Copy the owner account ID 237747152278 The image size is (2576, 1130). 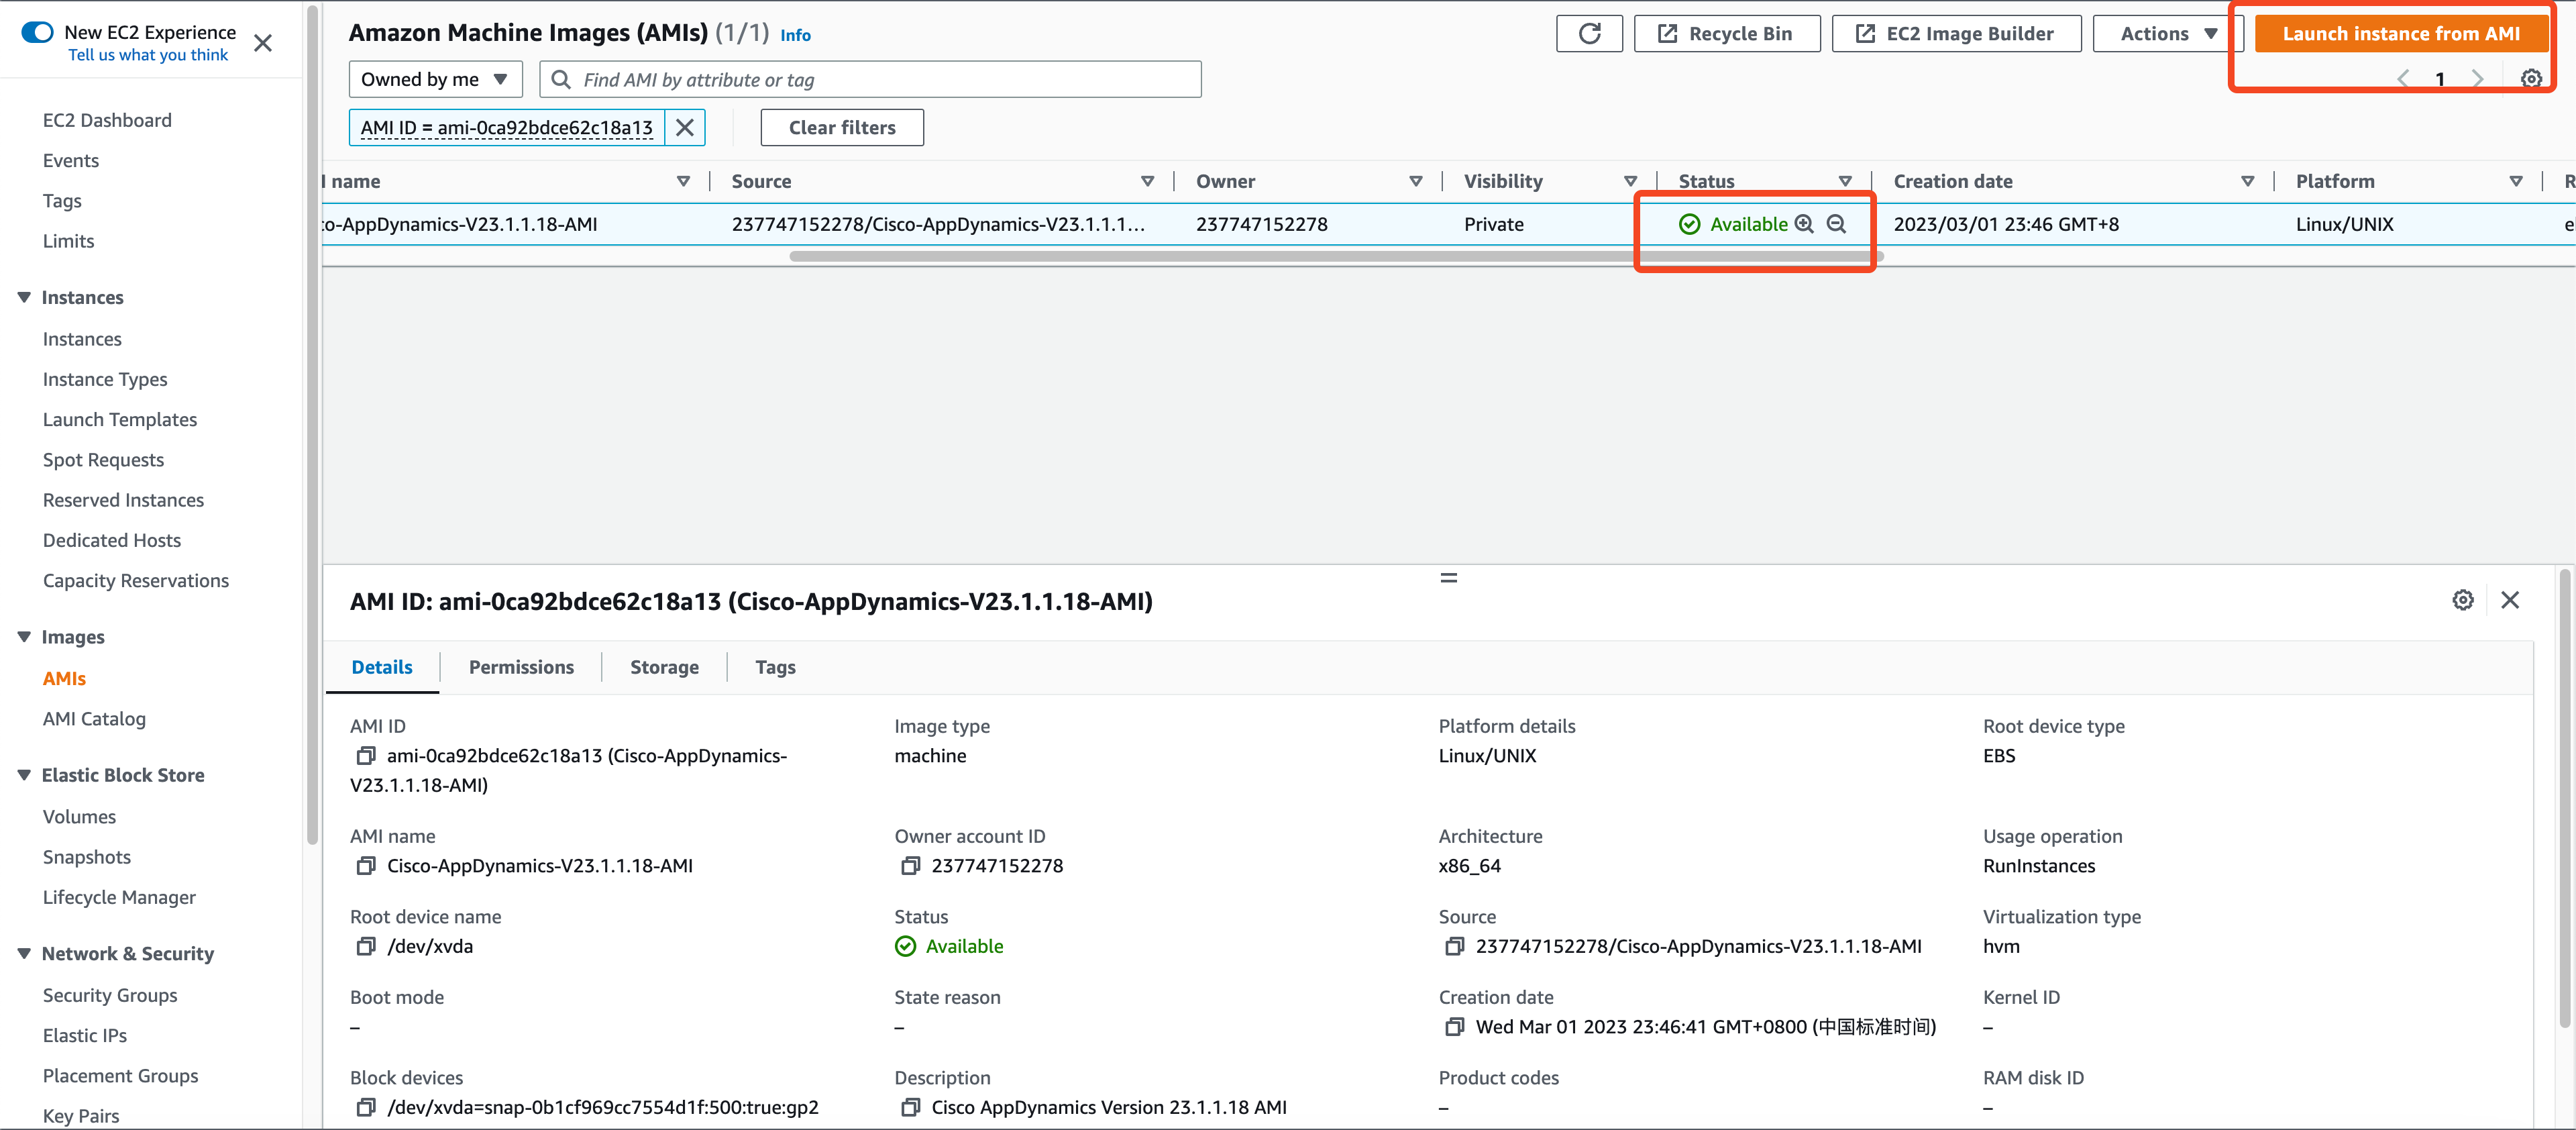(910, 866)
